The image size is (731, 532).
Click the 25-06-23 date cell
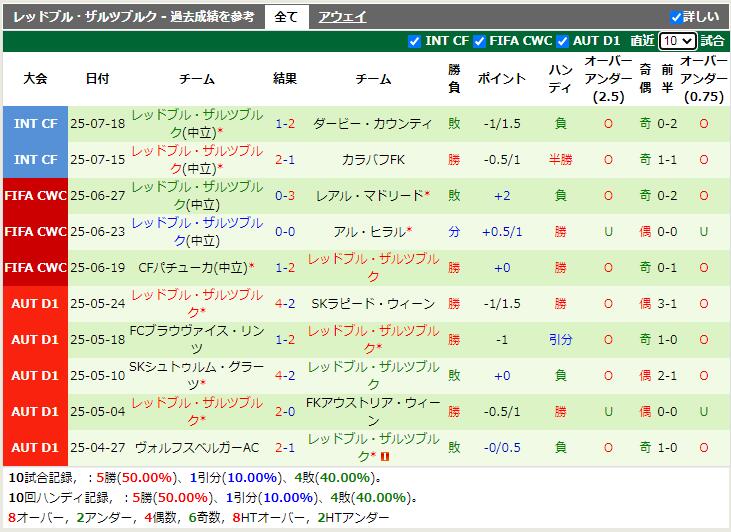(97, 231)
